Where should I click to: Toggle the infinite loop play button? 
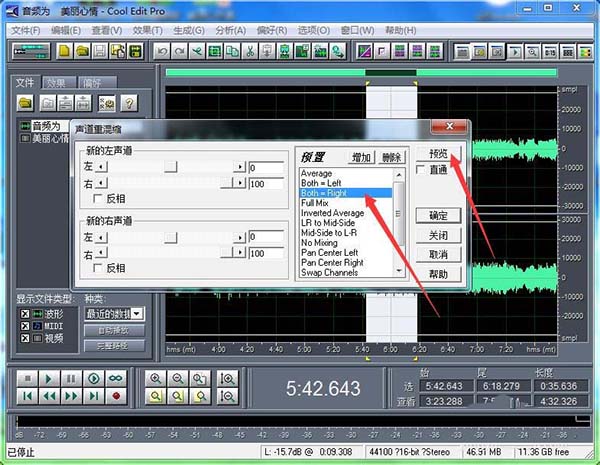point(116,378)
